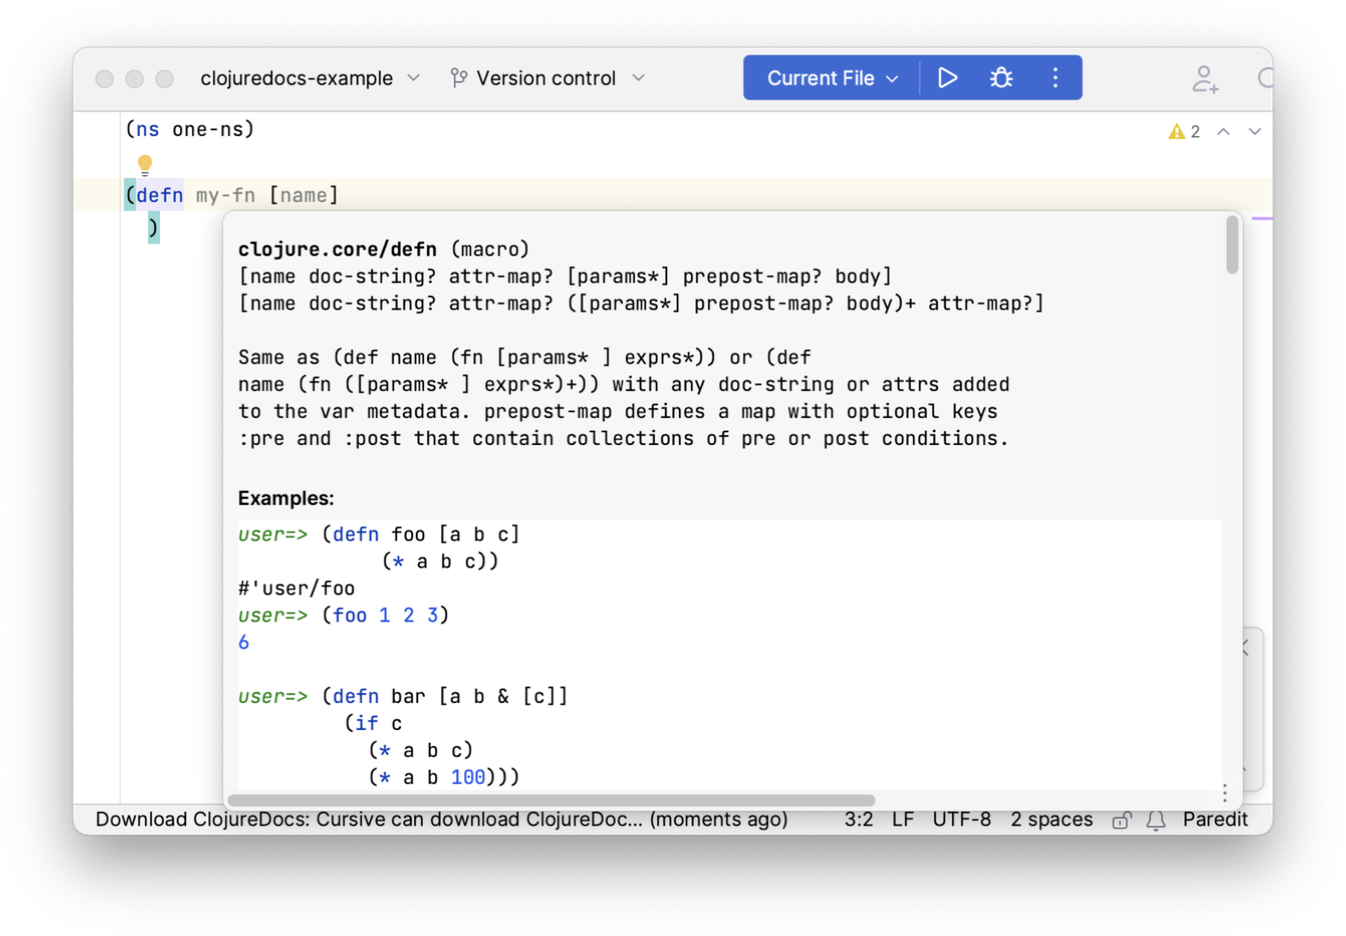Screen dimensions: 1346x936
Task: Change the LF line separator
Action: point(903,819)
